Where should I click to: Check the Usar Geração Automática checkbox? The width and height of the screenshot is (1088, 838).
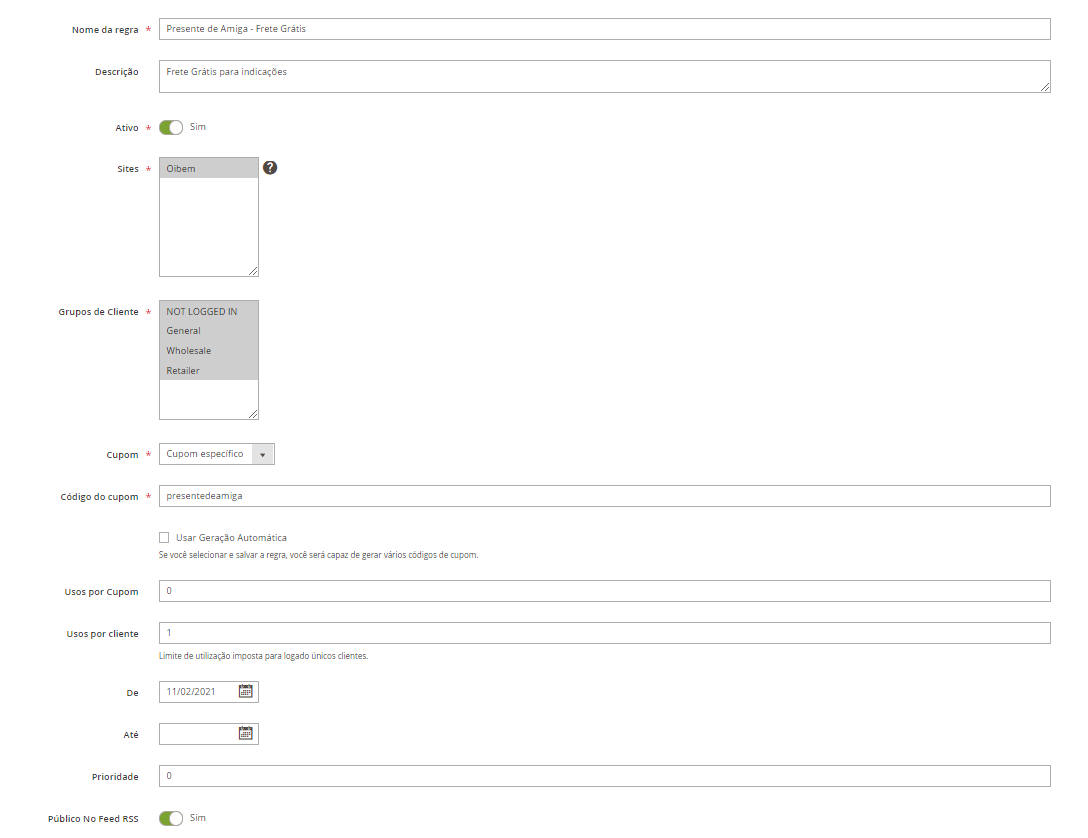(164, 538)
